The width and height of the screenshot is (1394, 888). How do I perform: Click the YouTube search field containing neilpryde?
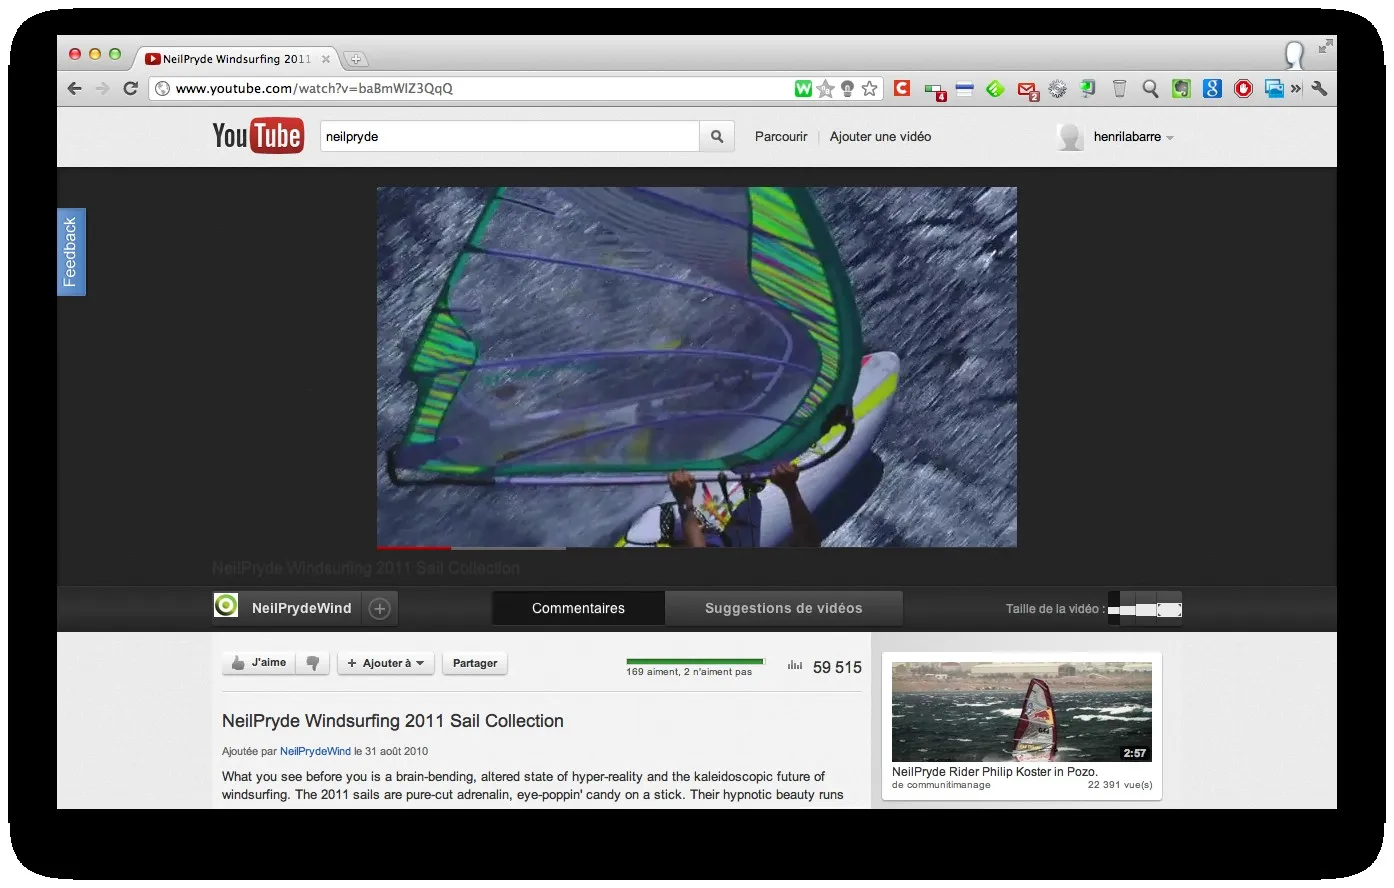509,137
